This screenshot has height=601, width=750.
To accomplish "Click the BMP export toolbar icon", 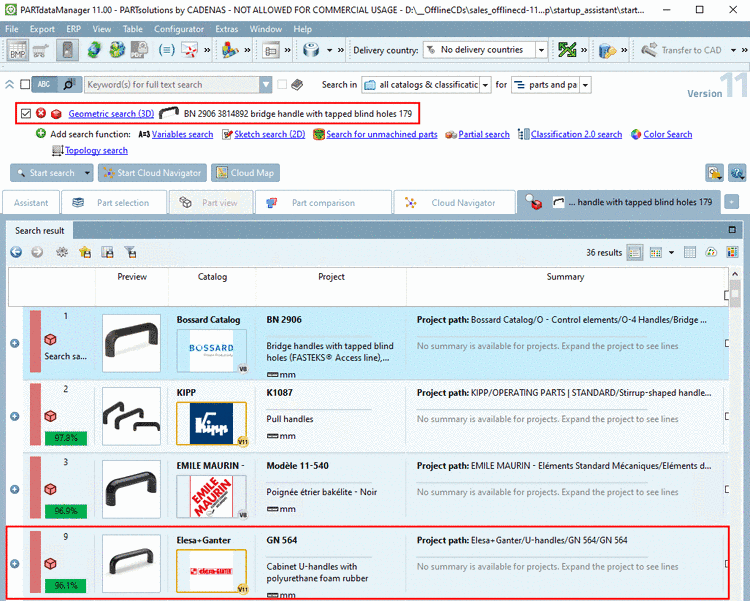I will pyautogui.click(x=18, y=50).
